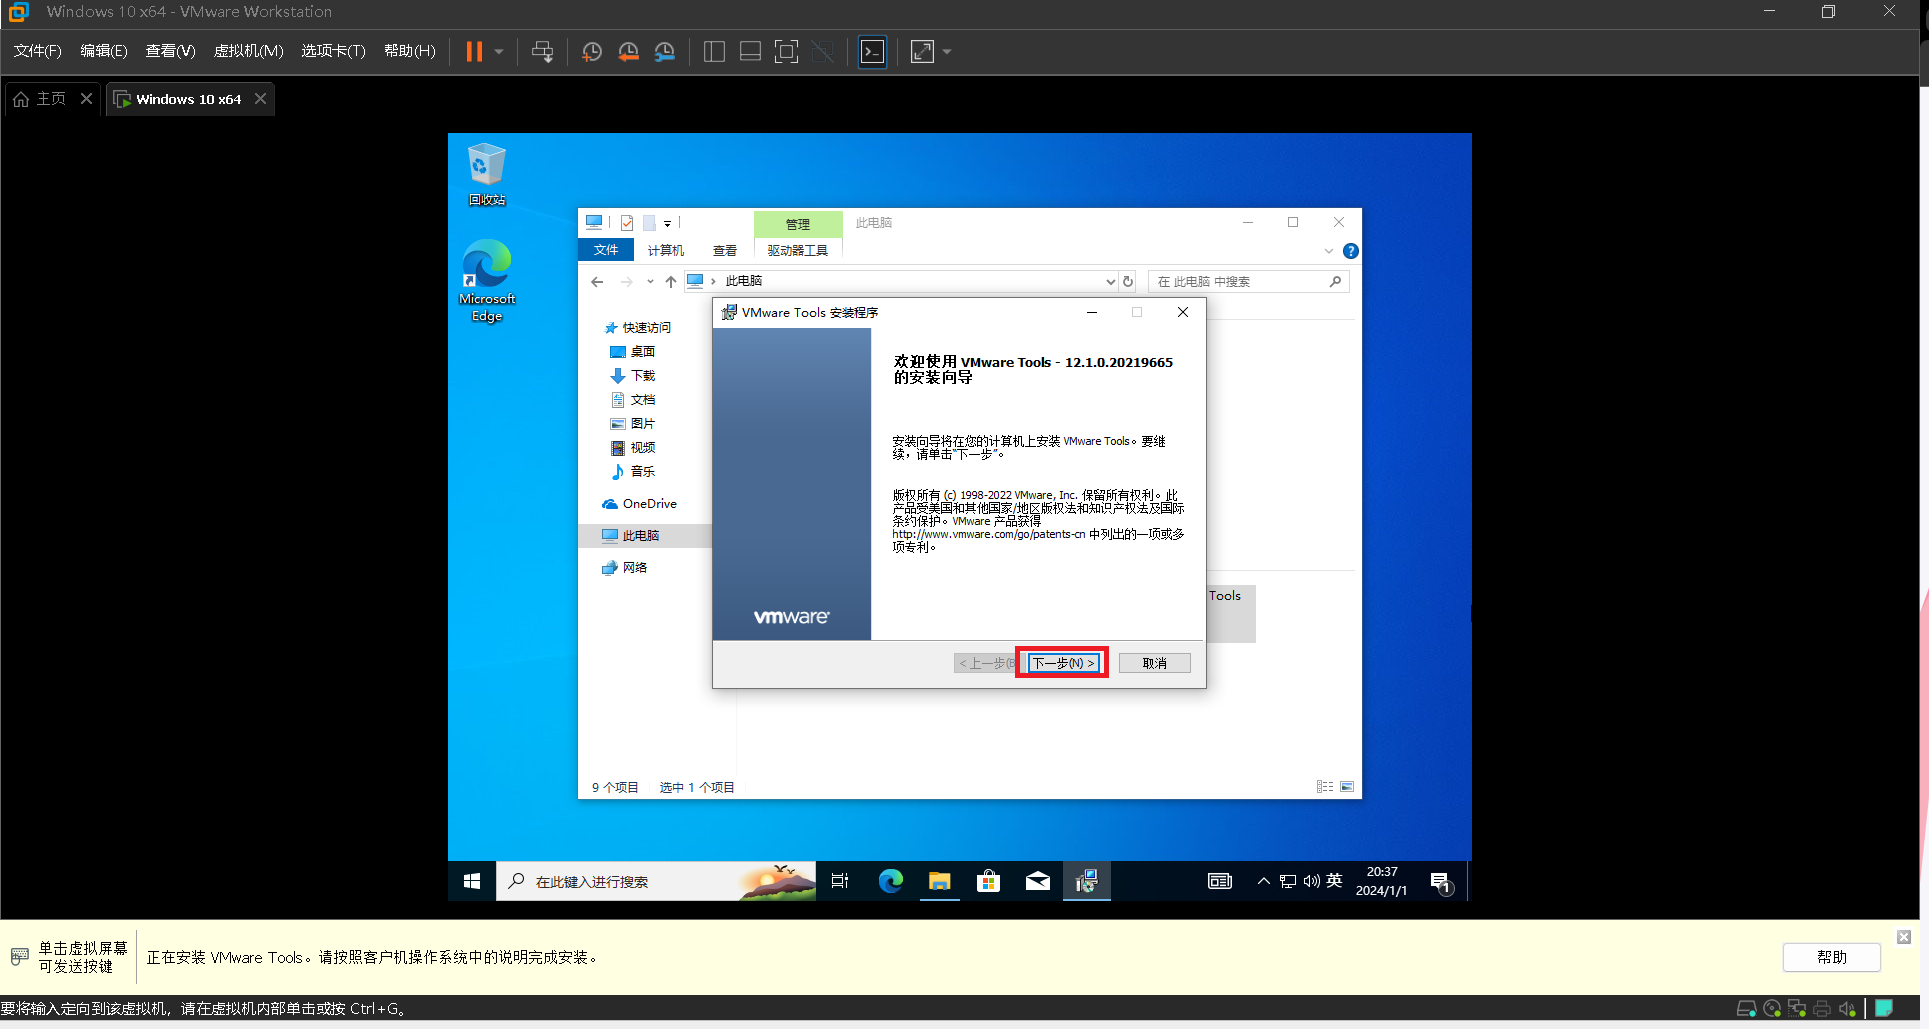The width and height of the screenshot is (1929, 1029).
Task: Go back with Explorer's back arrow
Action: click(x=597, y=282)
